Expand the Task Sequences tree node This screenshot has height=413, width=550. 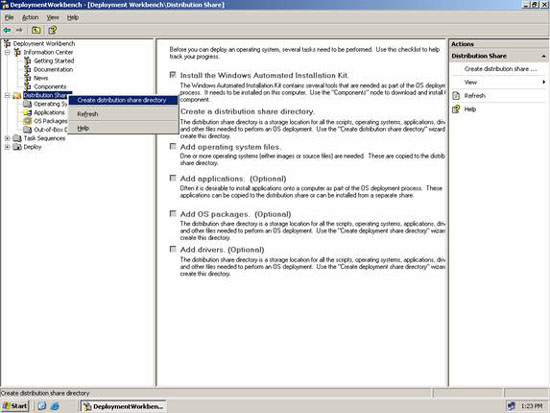(7, 138)
